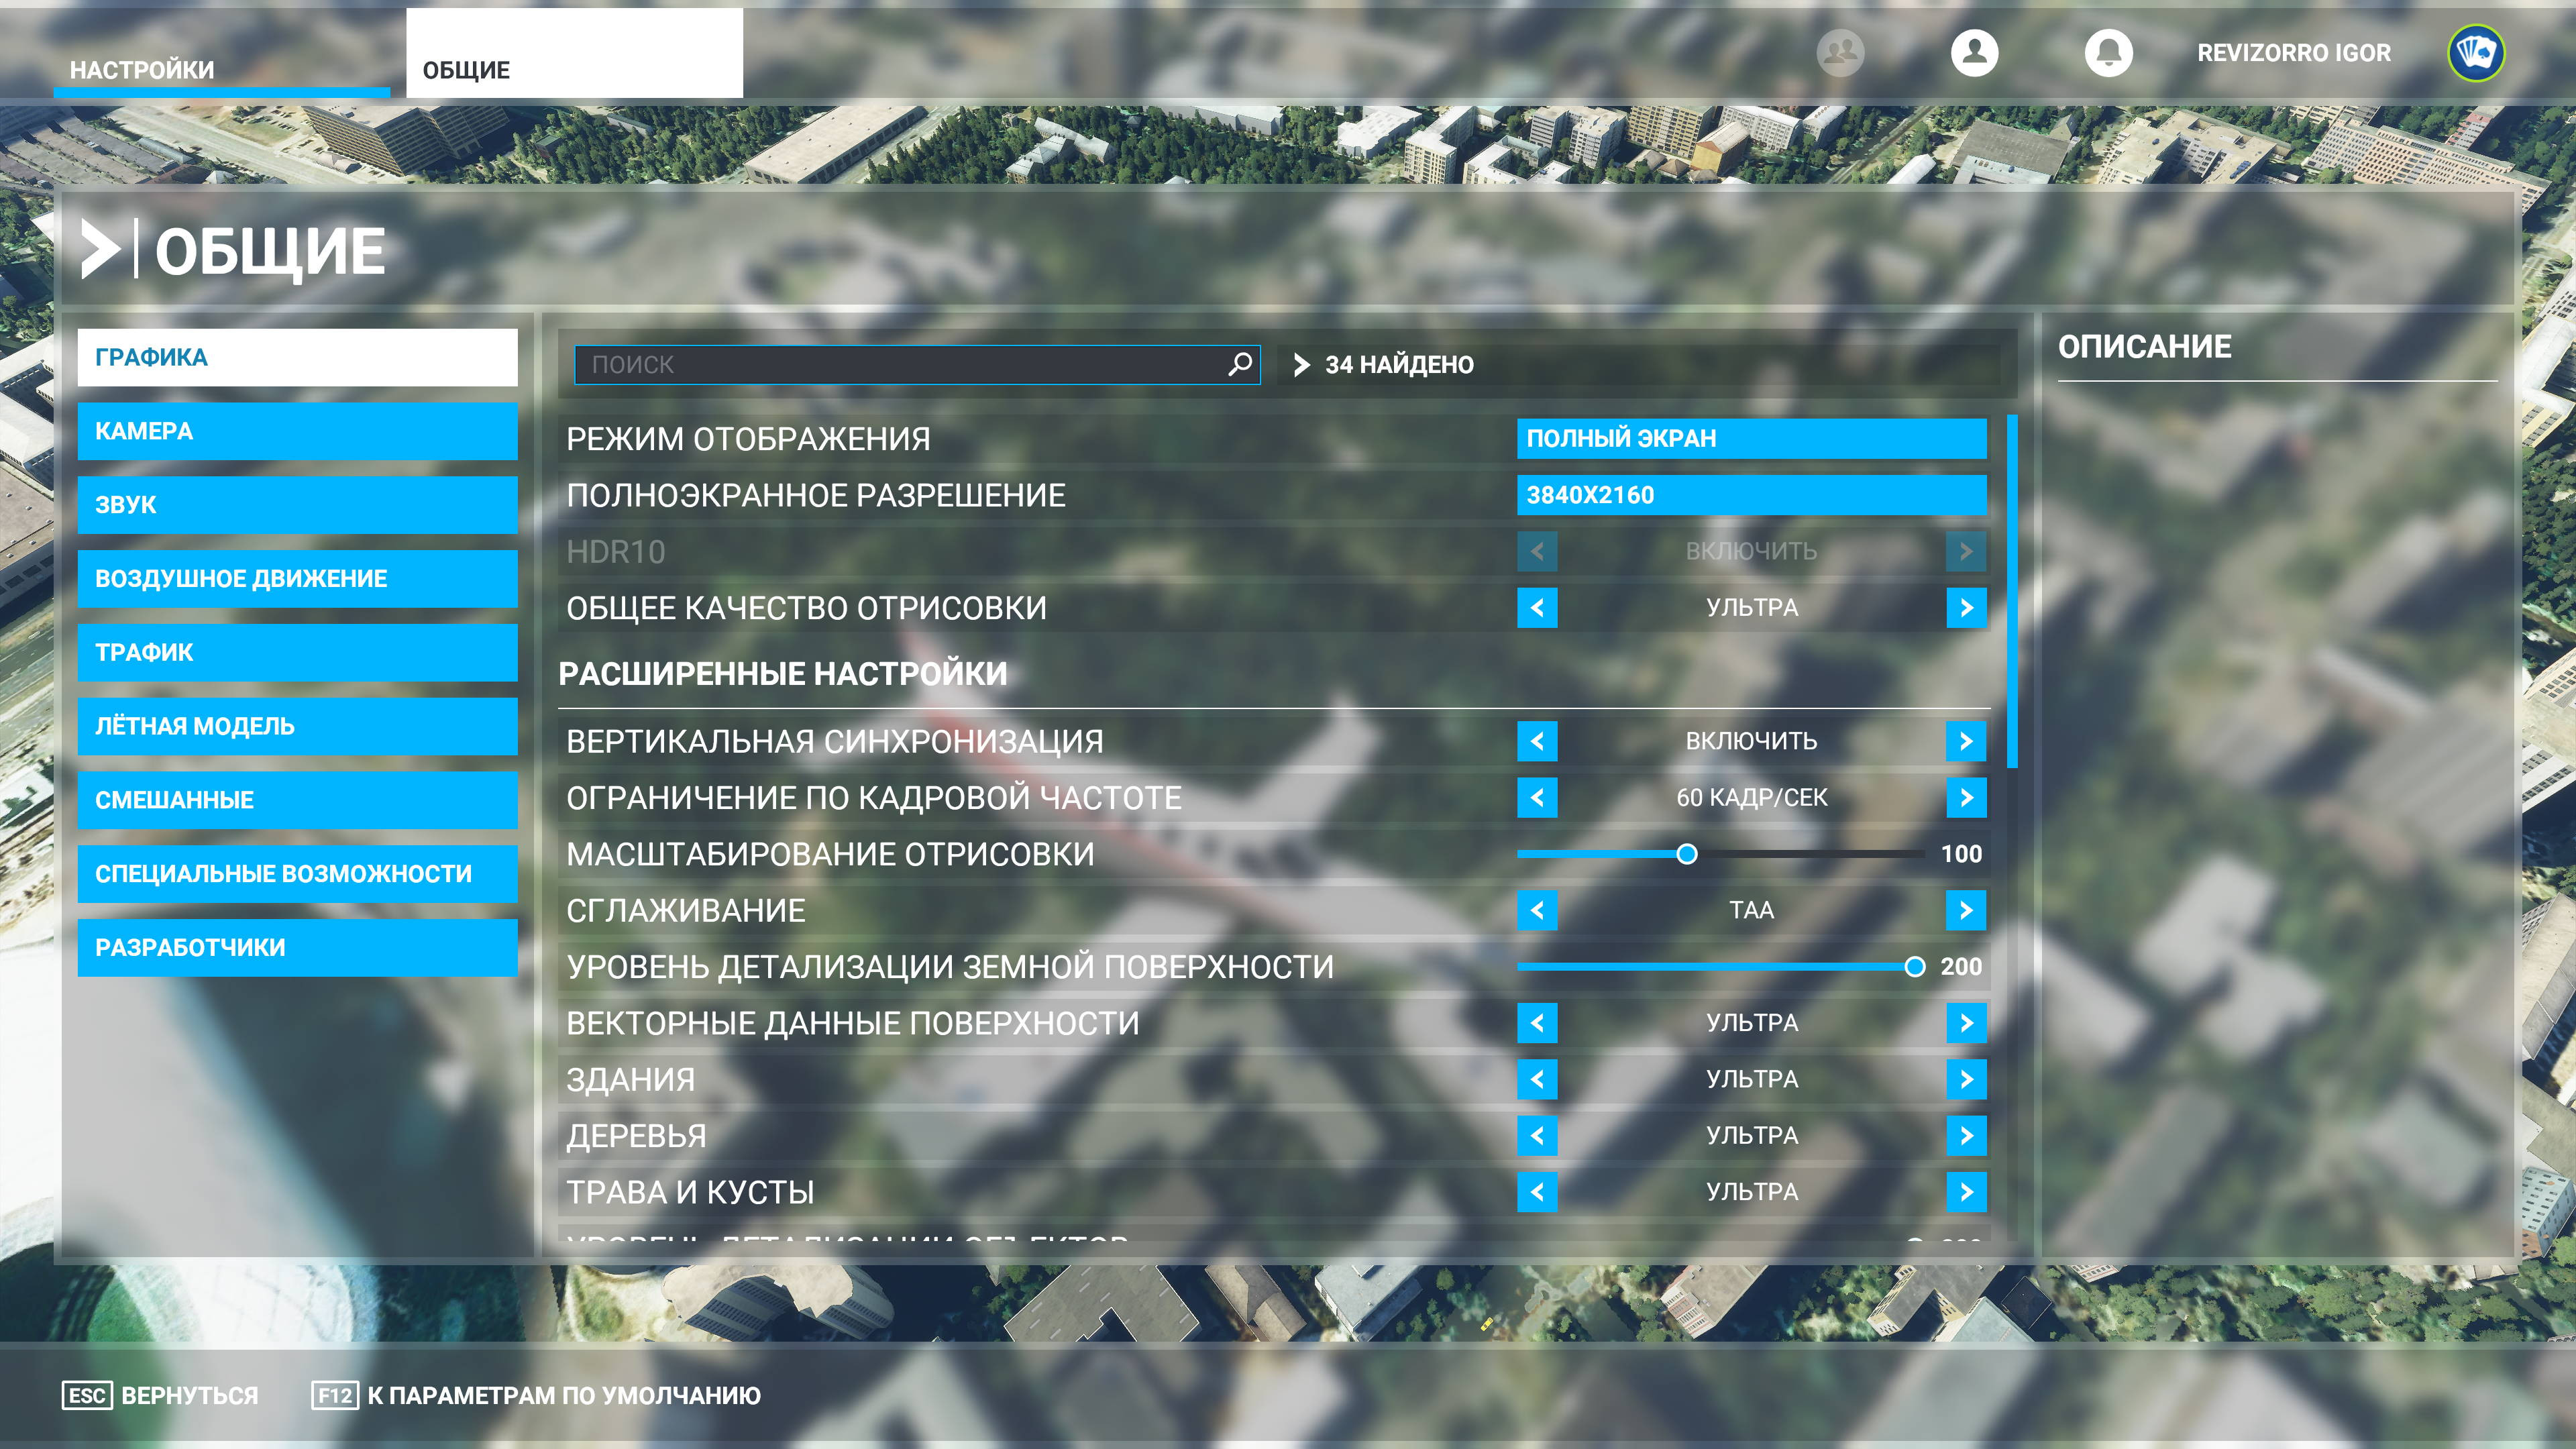This screenshot has height=1449, width=2576.
Task: Open the display mode dropdown Полный экран
Action: coord(1751,438)
